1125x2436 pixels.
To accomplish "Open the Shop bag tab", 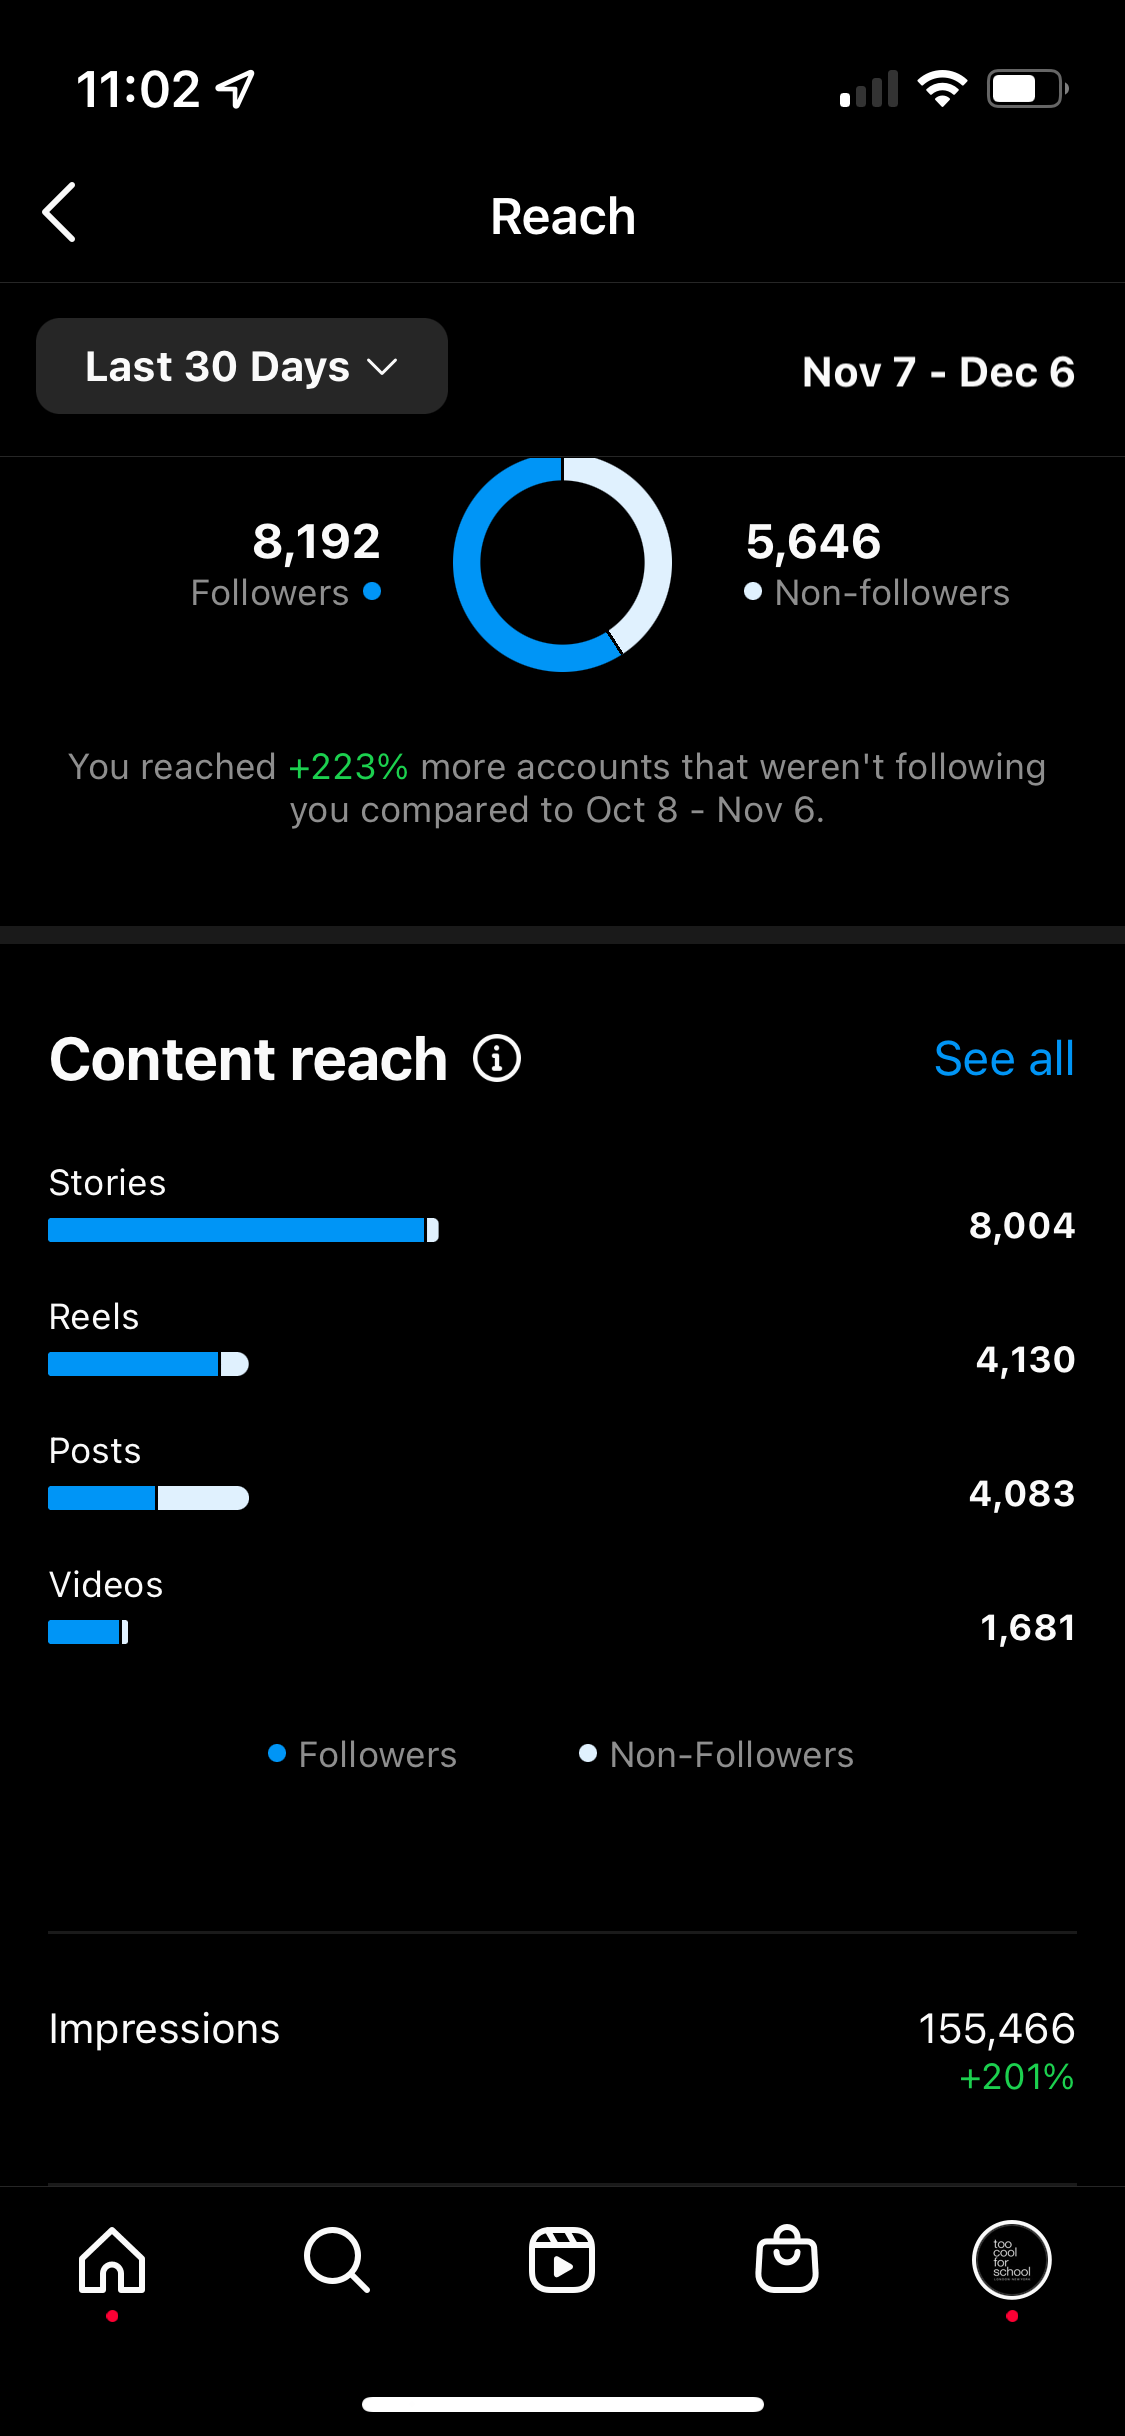I will coord(787,2259).
